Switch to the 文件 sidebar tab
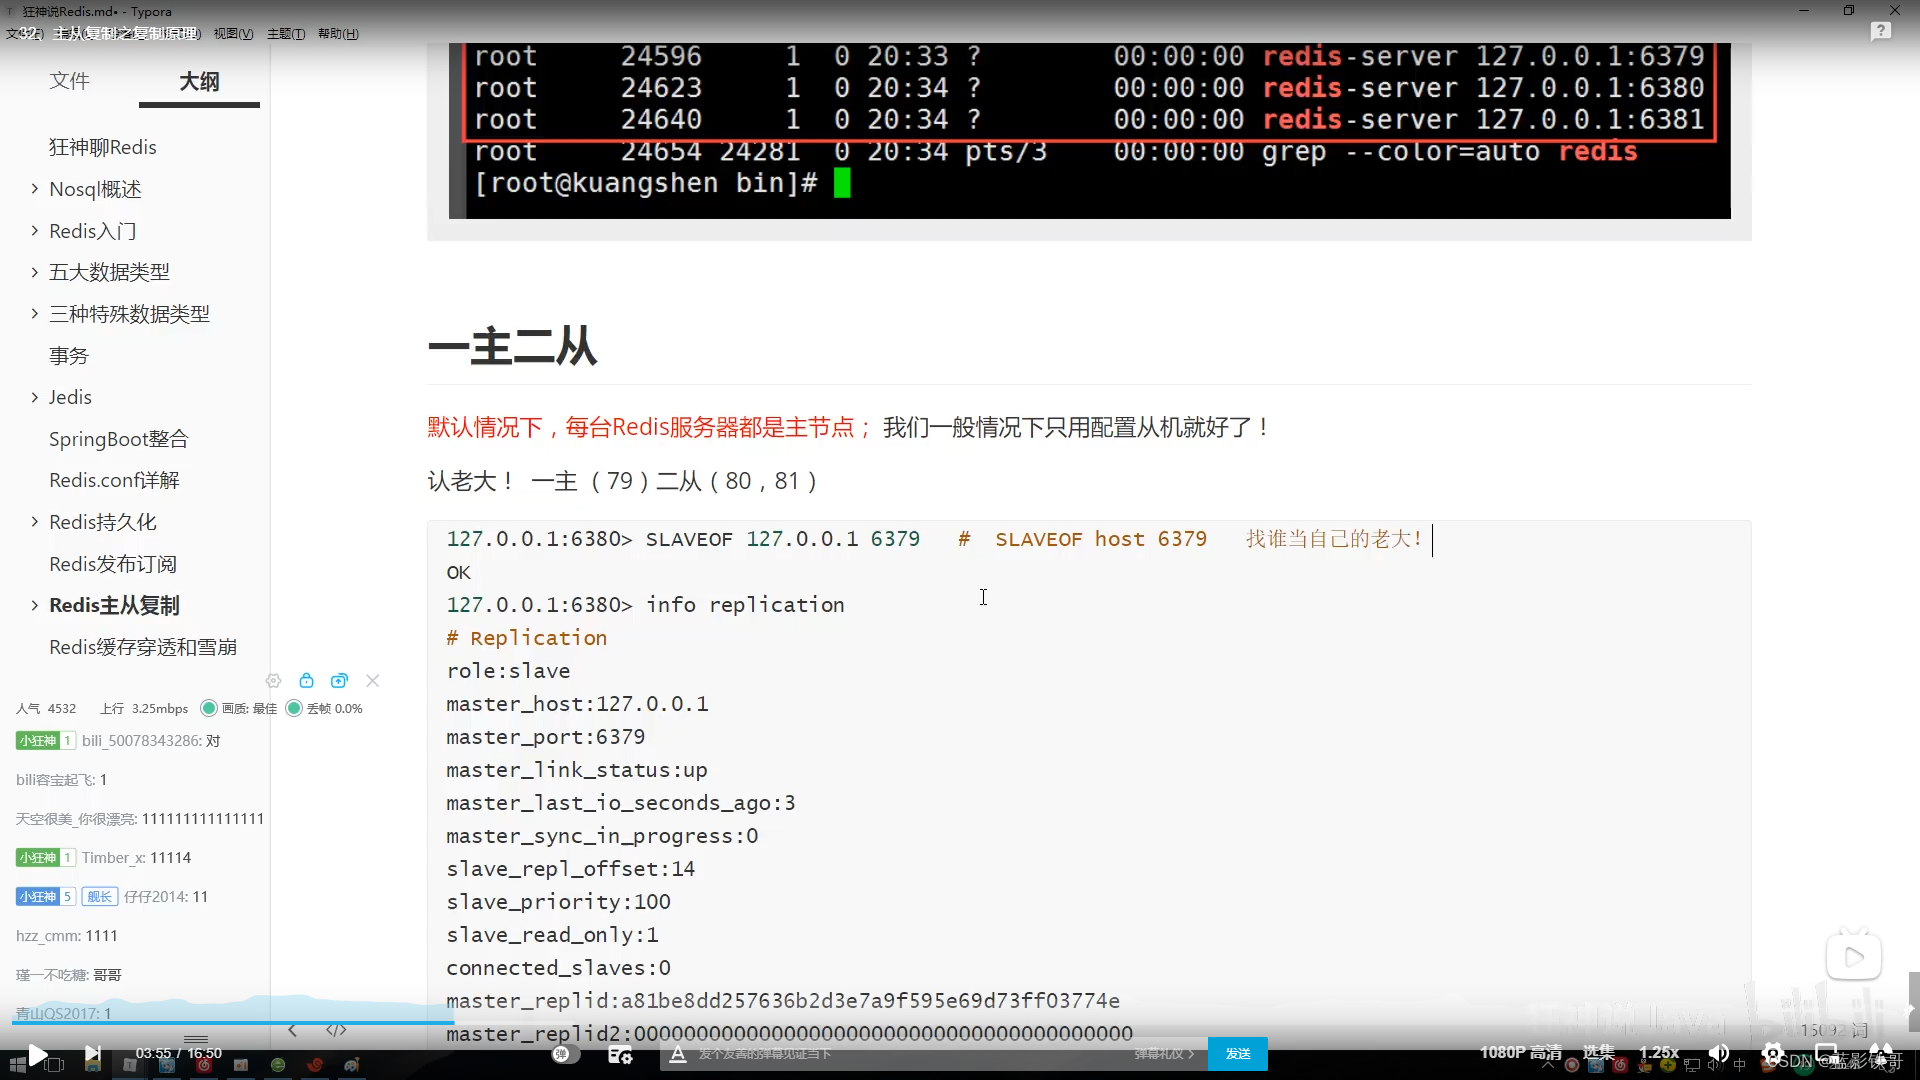 click(x=69, y=81)
